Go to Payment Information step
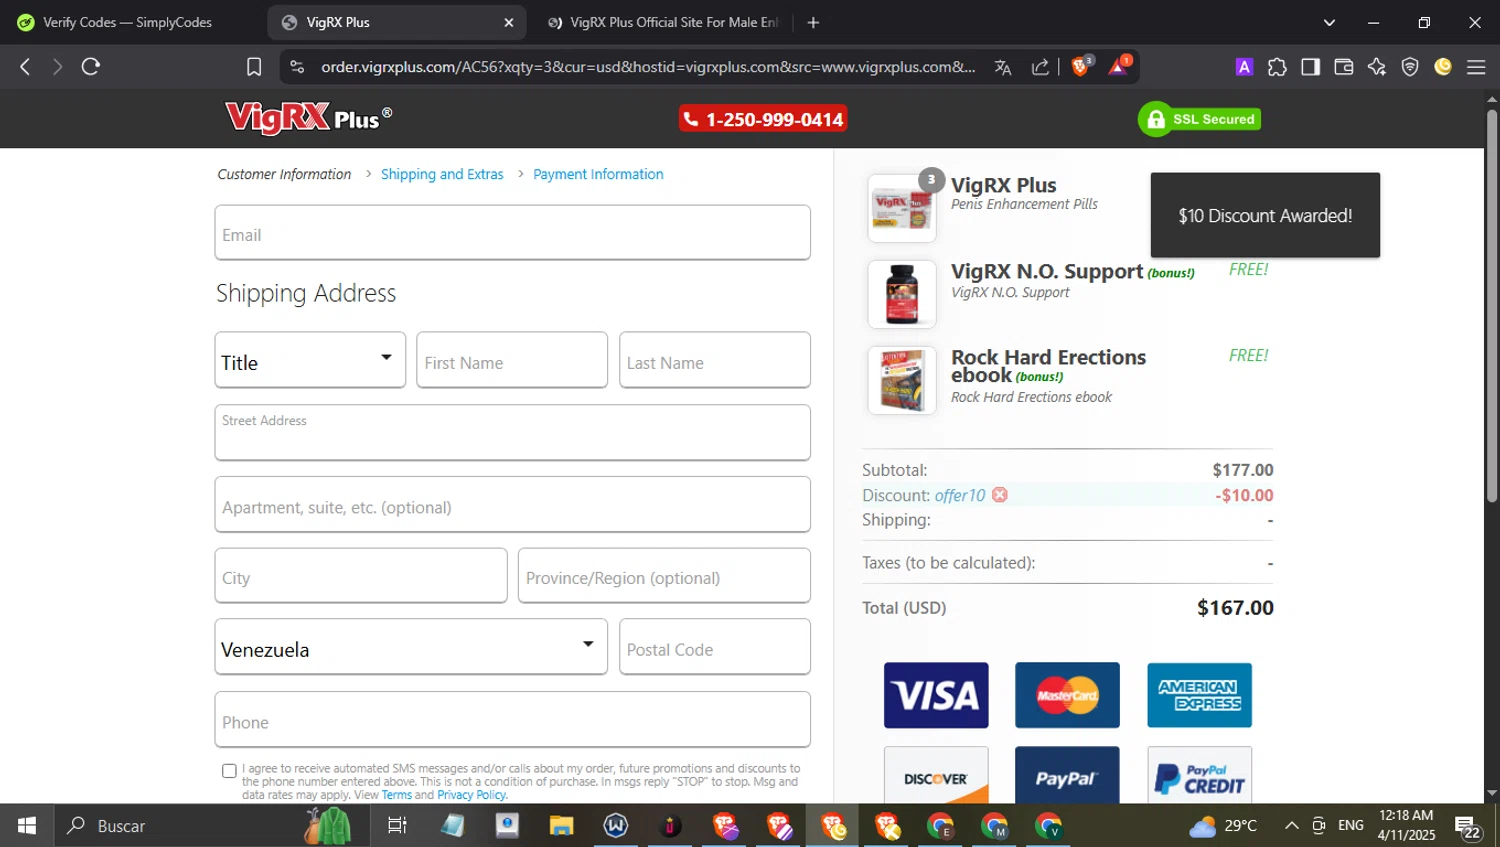Screen dimensions: 1500x847 point(598,174)
